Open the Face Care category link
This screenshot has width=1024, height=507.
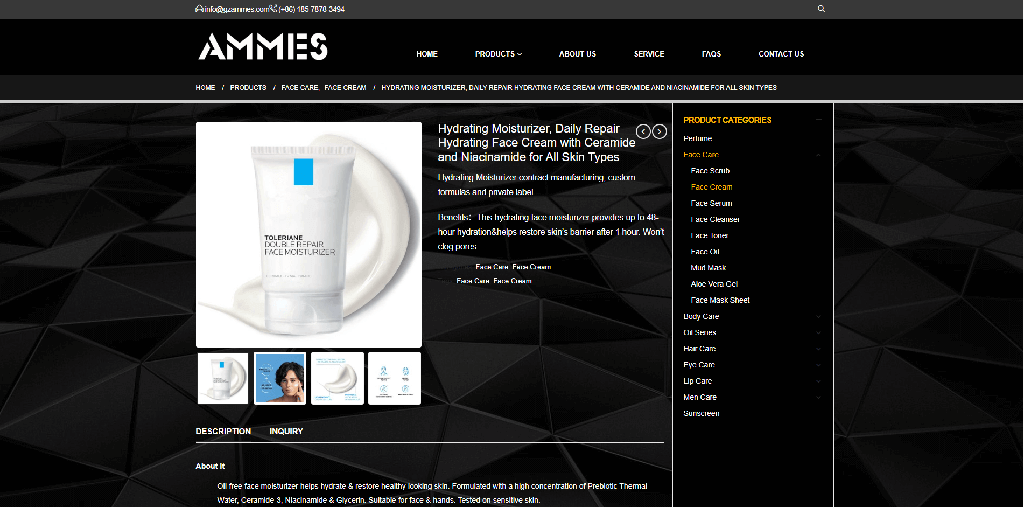[701, 155]
